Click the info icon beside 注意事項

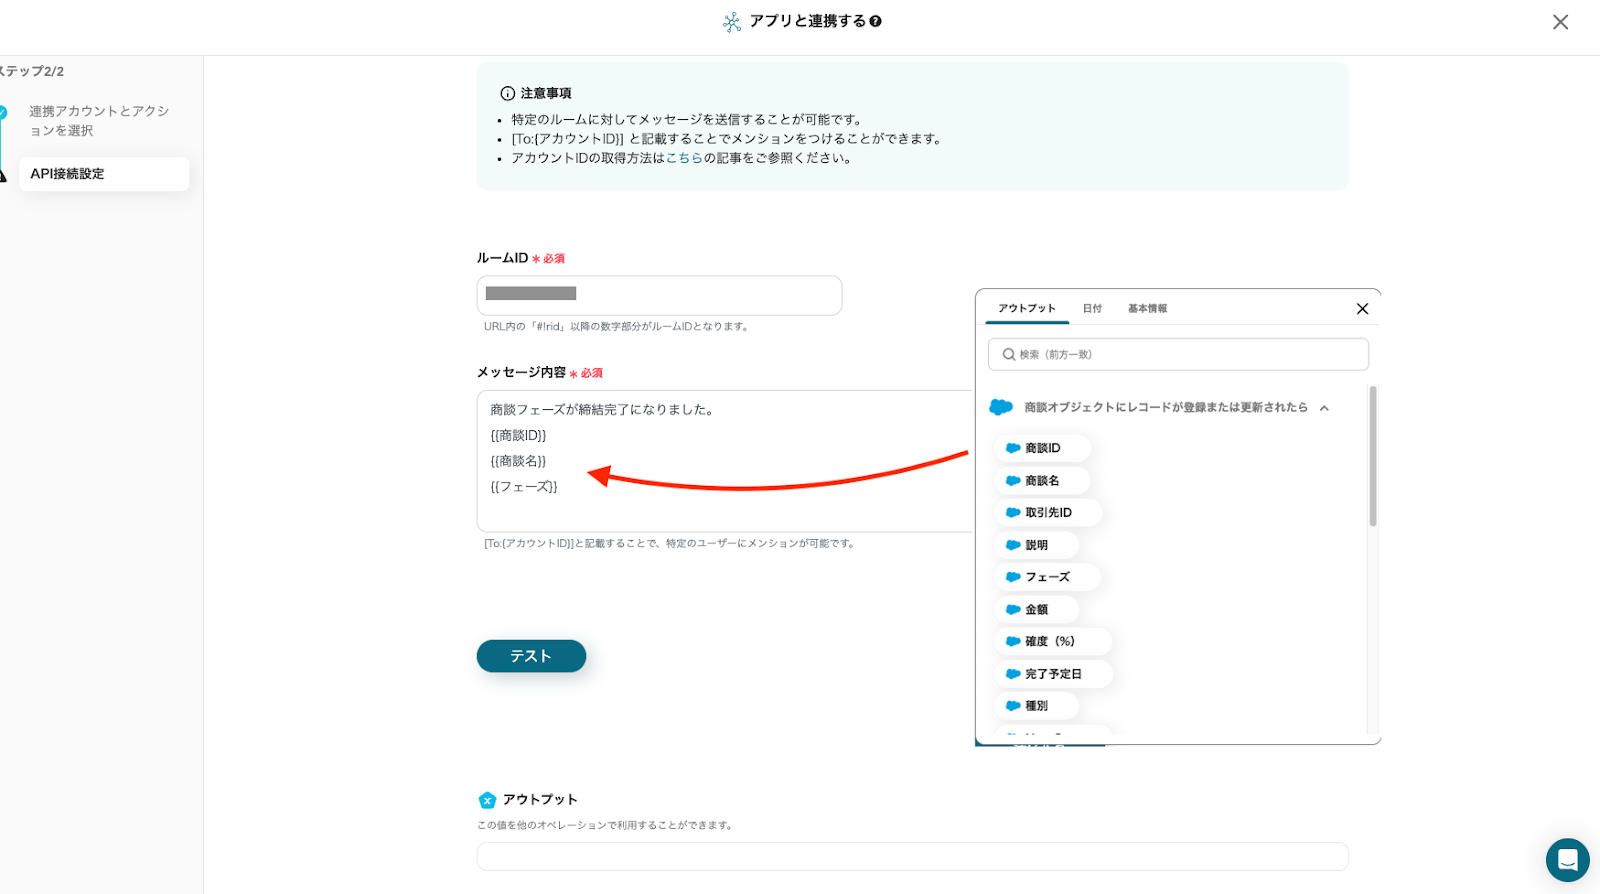pos(507,93)
